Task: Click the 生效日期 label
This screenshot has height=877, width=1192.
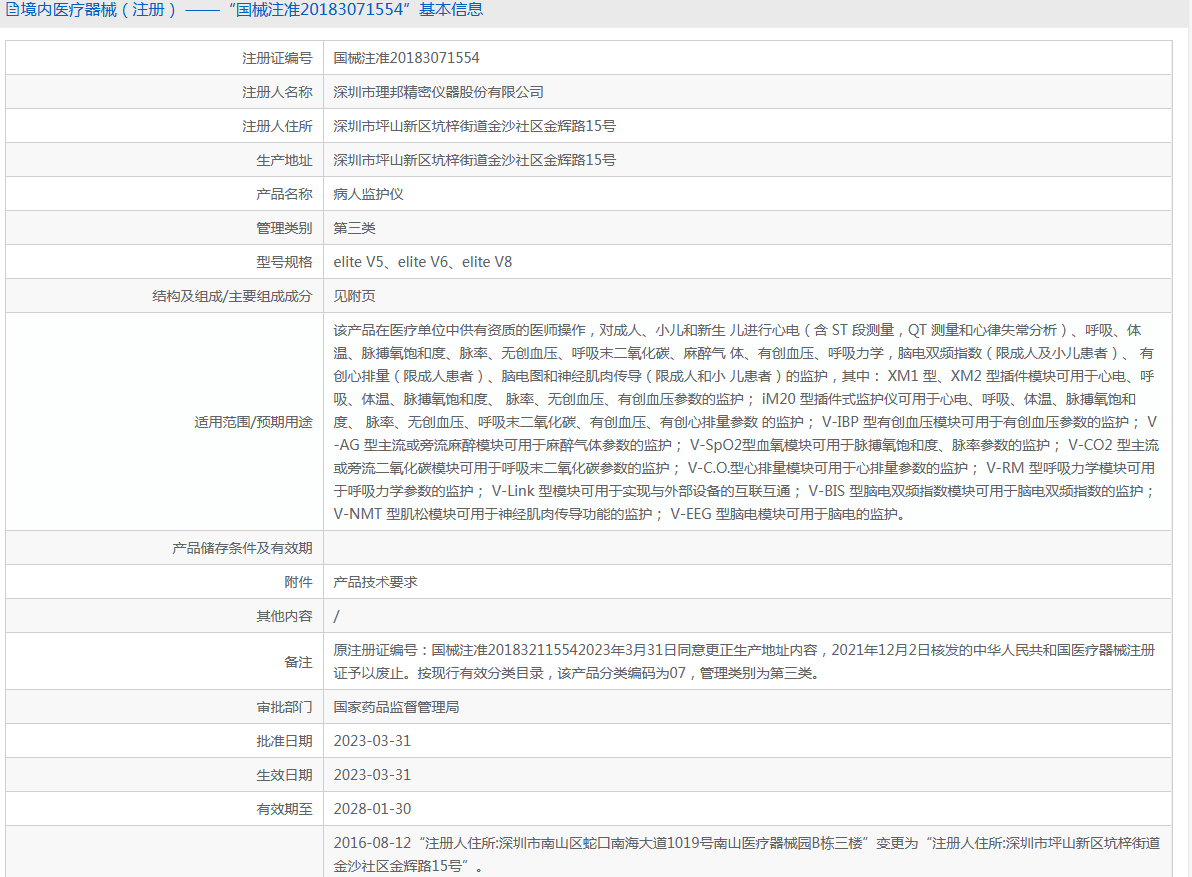Action: [x=284, y=775]
